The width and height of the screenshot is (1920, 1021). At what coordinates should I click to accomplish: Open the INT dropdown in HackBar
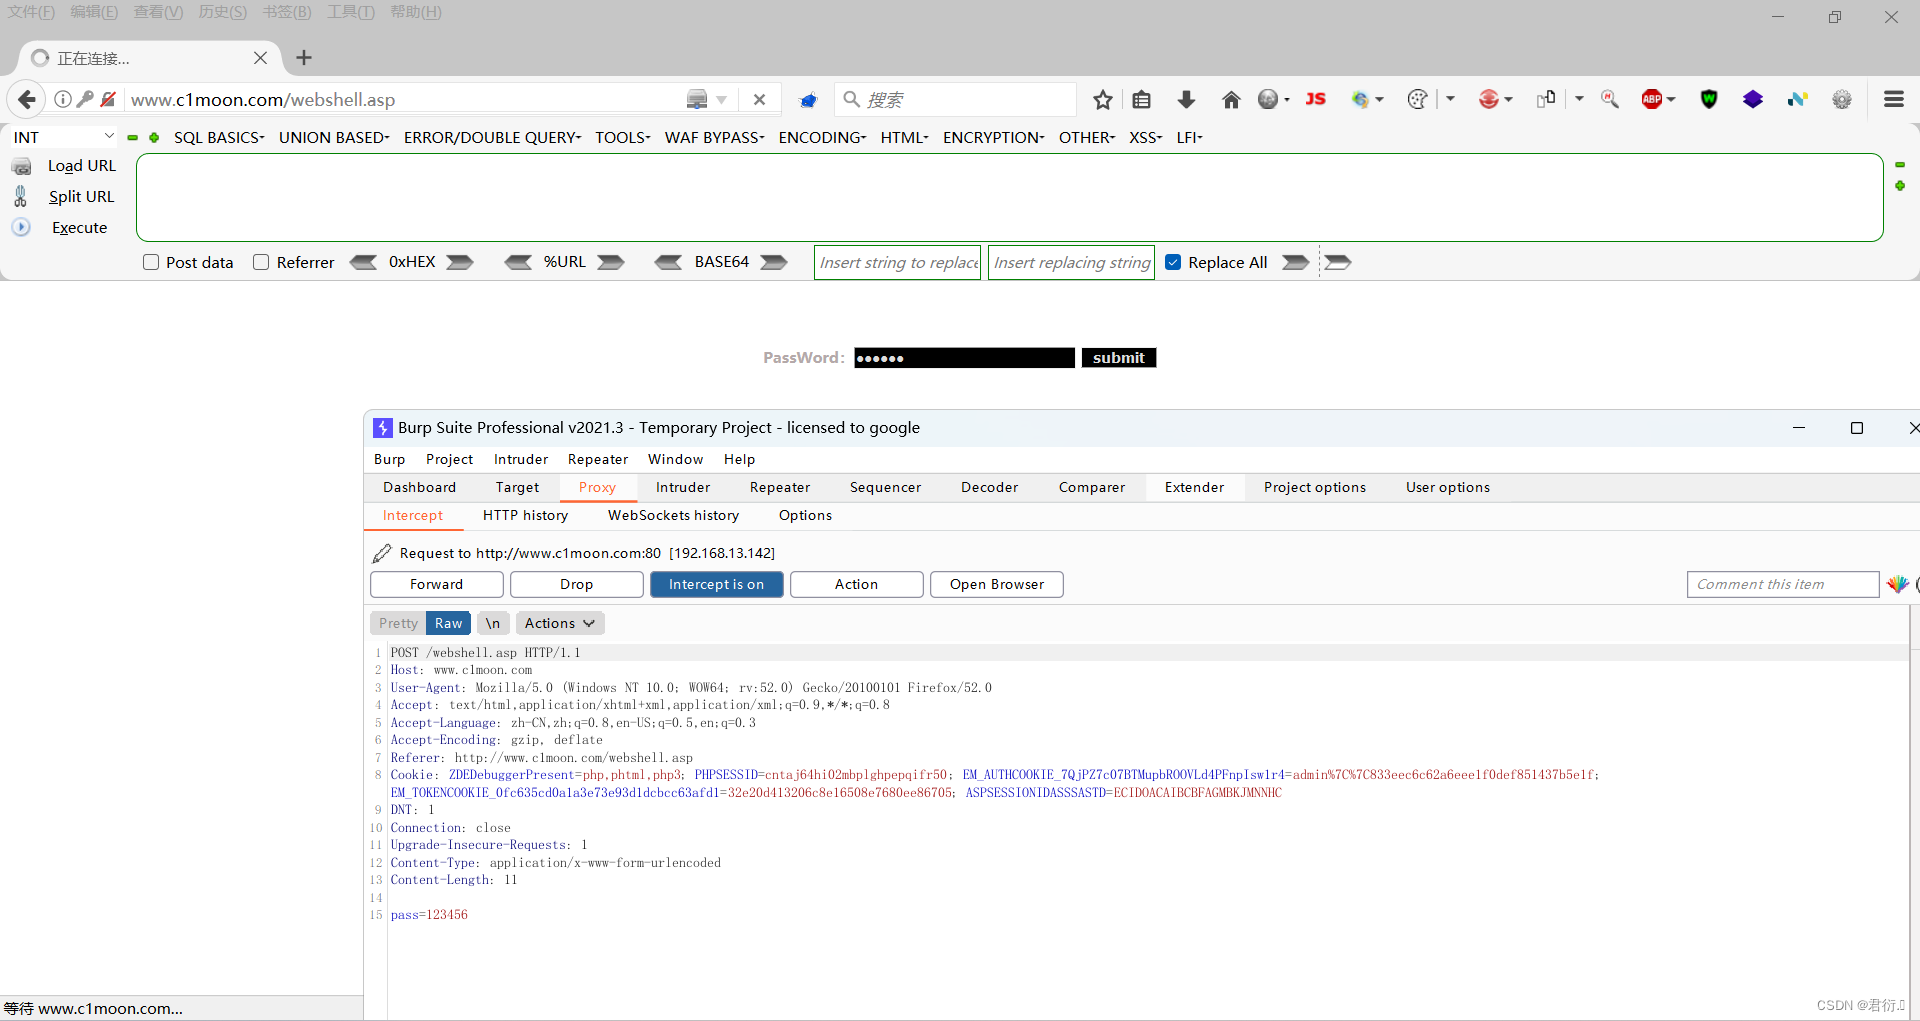(x=64, y=137)
